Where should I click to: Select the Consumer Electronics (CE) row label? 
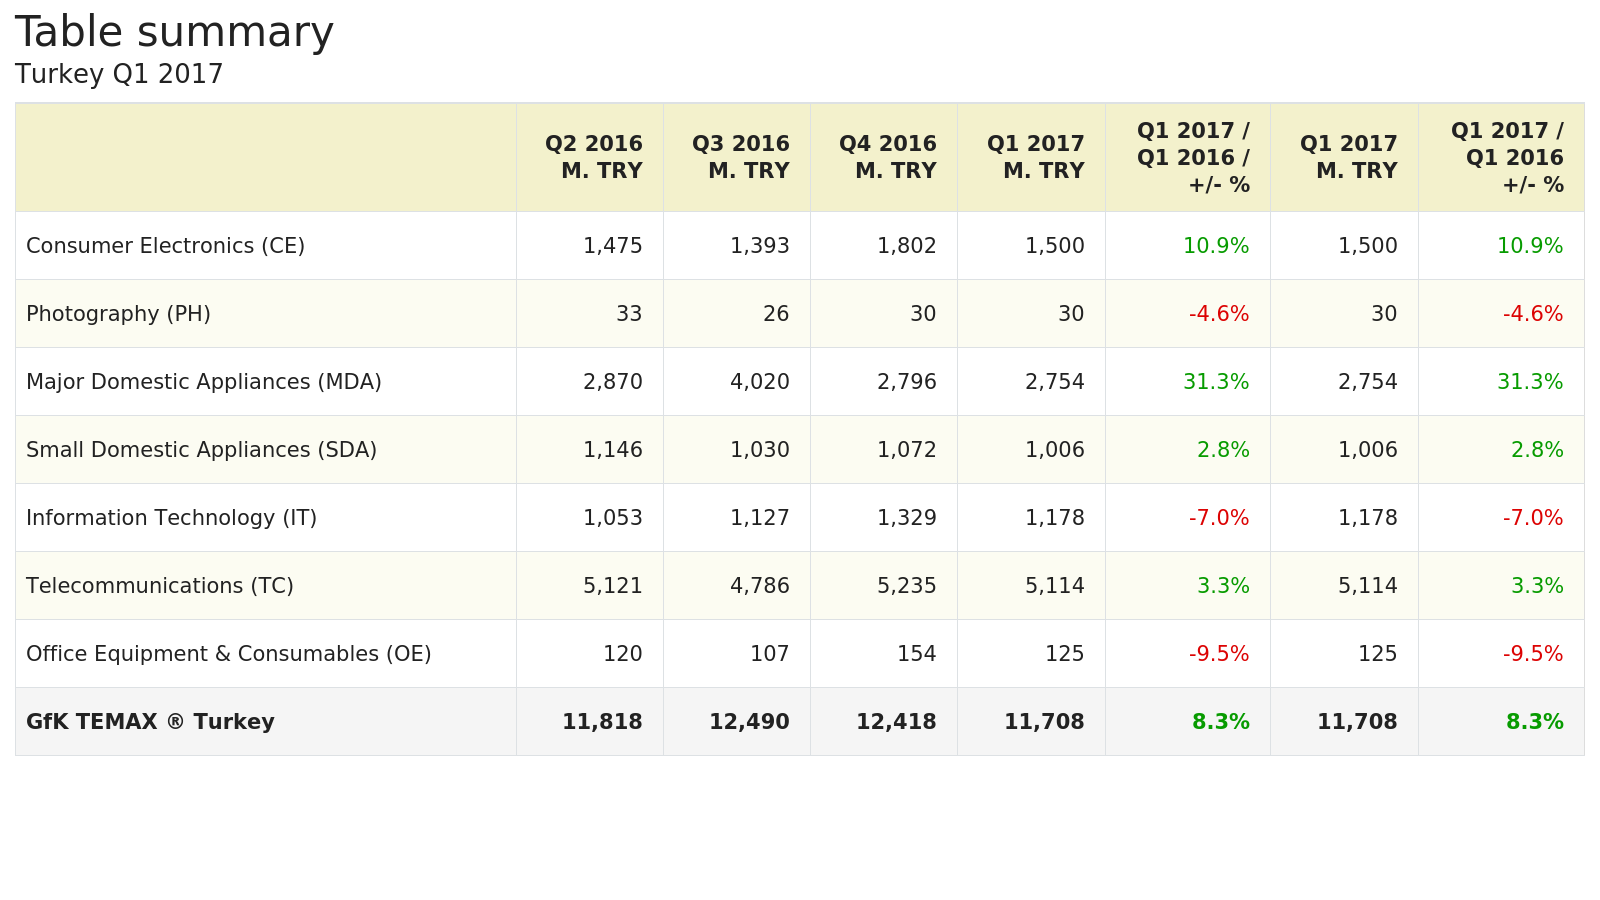[165, 246]
